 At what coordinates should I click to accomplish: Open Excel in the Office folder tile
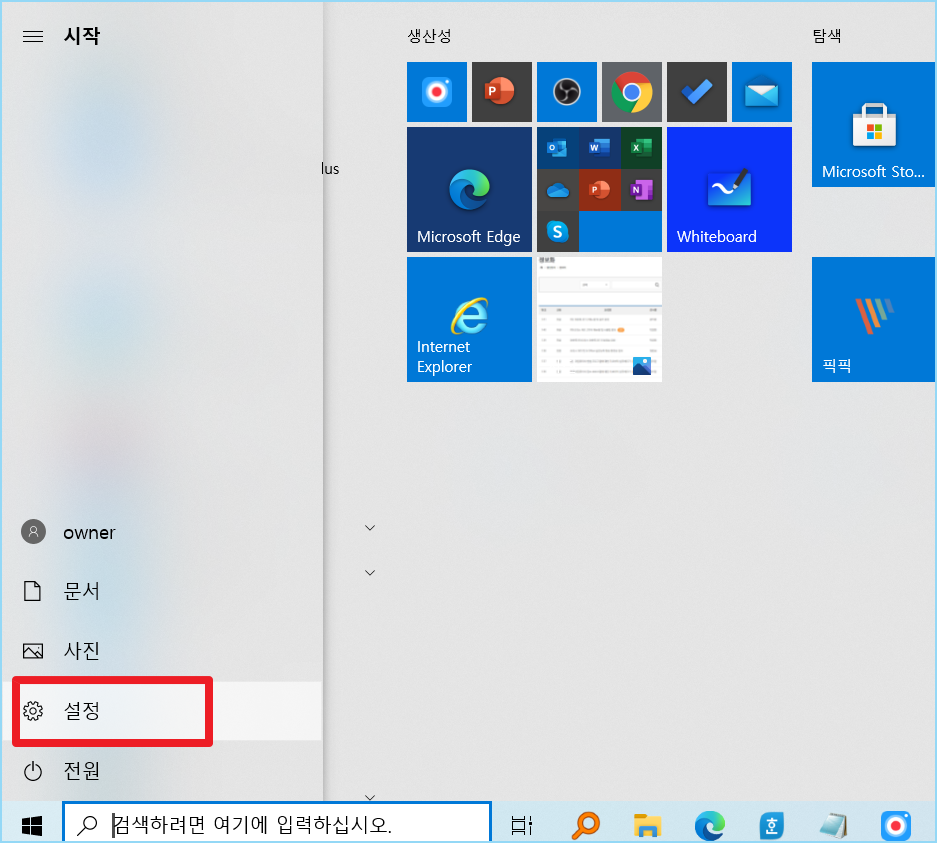[641, 148]
